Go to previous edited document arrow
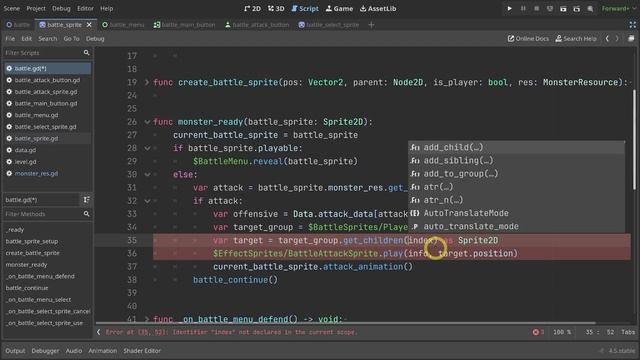Viewport: 640px width, 360px height. click(607, 38)
